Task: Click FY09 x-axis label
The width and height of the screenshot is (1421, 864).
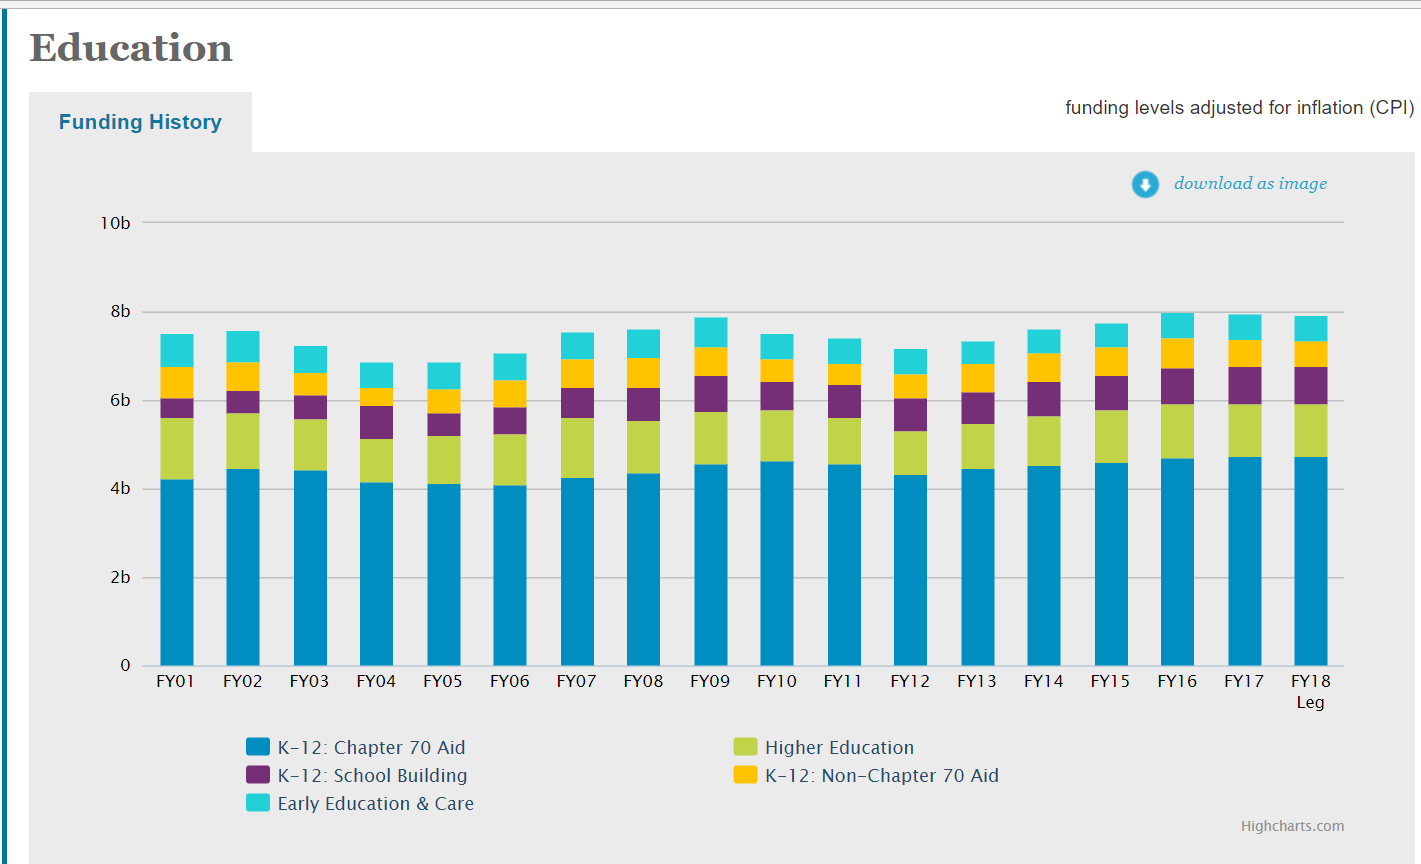Action: [710, 681]
